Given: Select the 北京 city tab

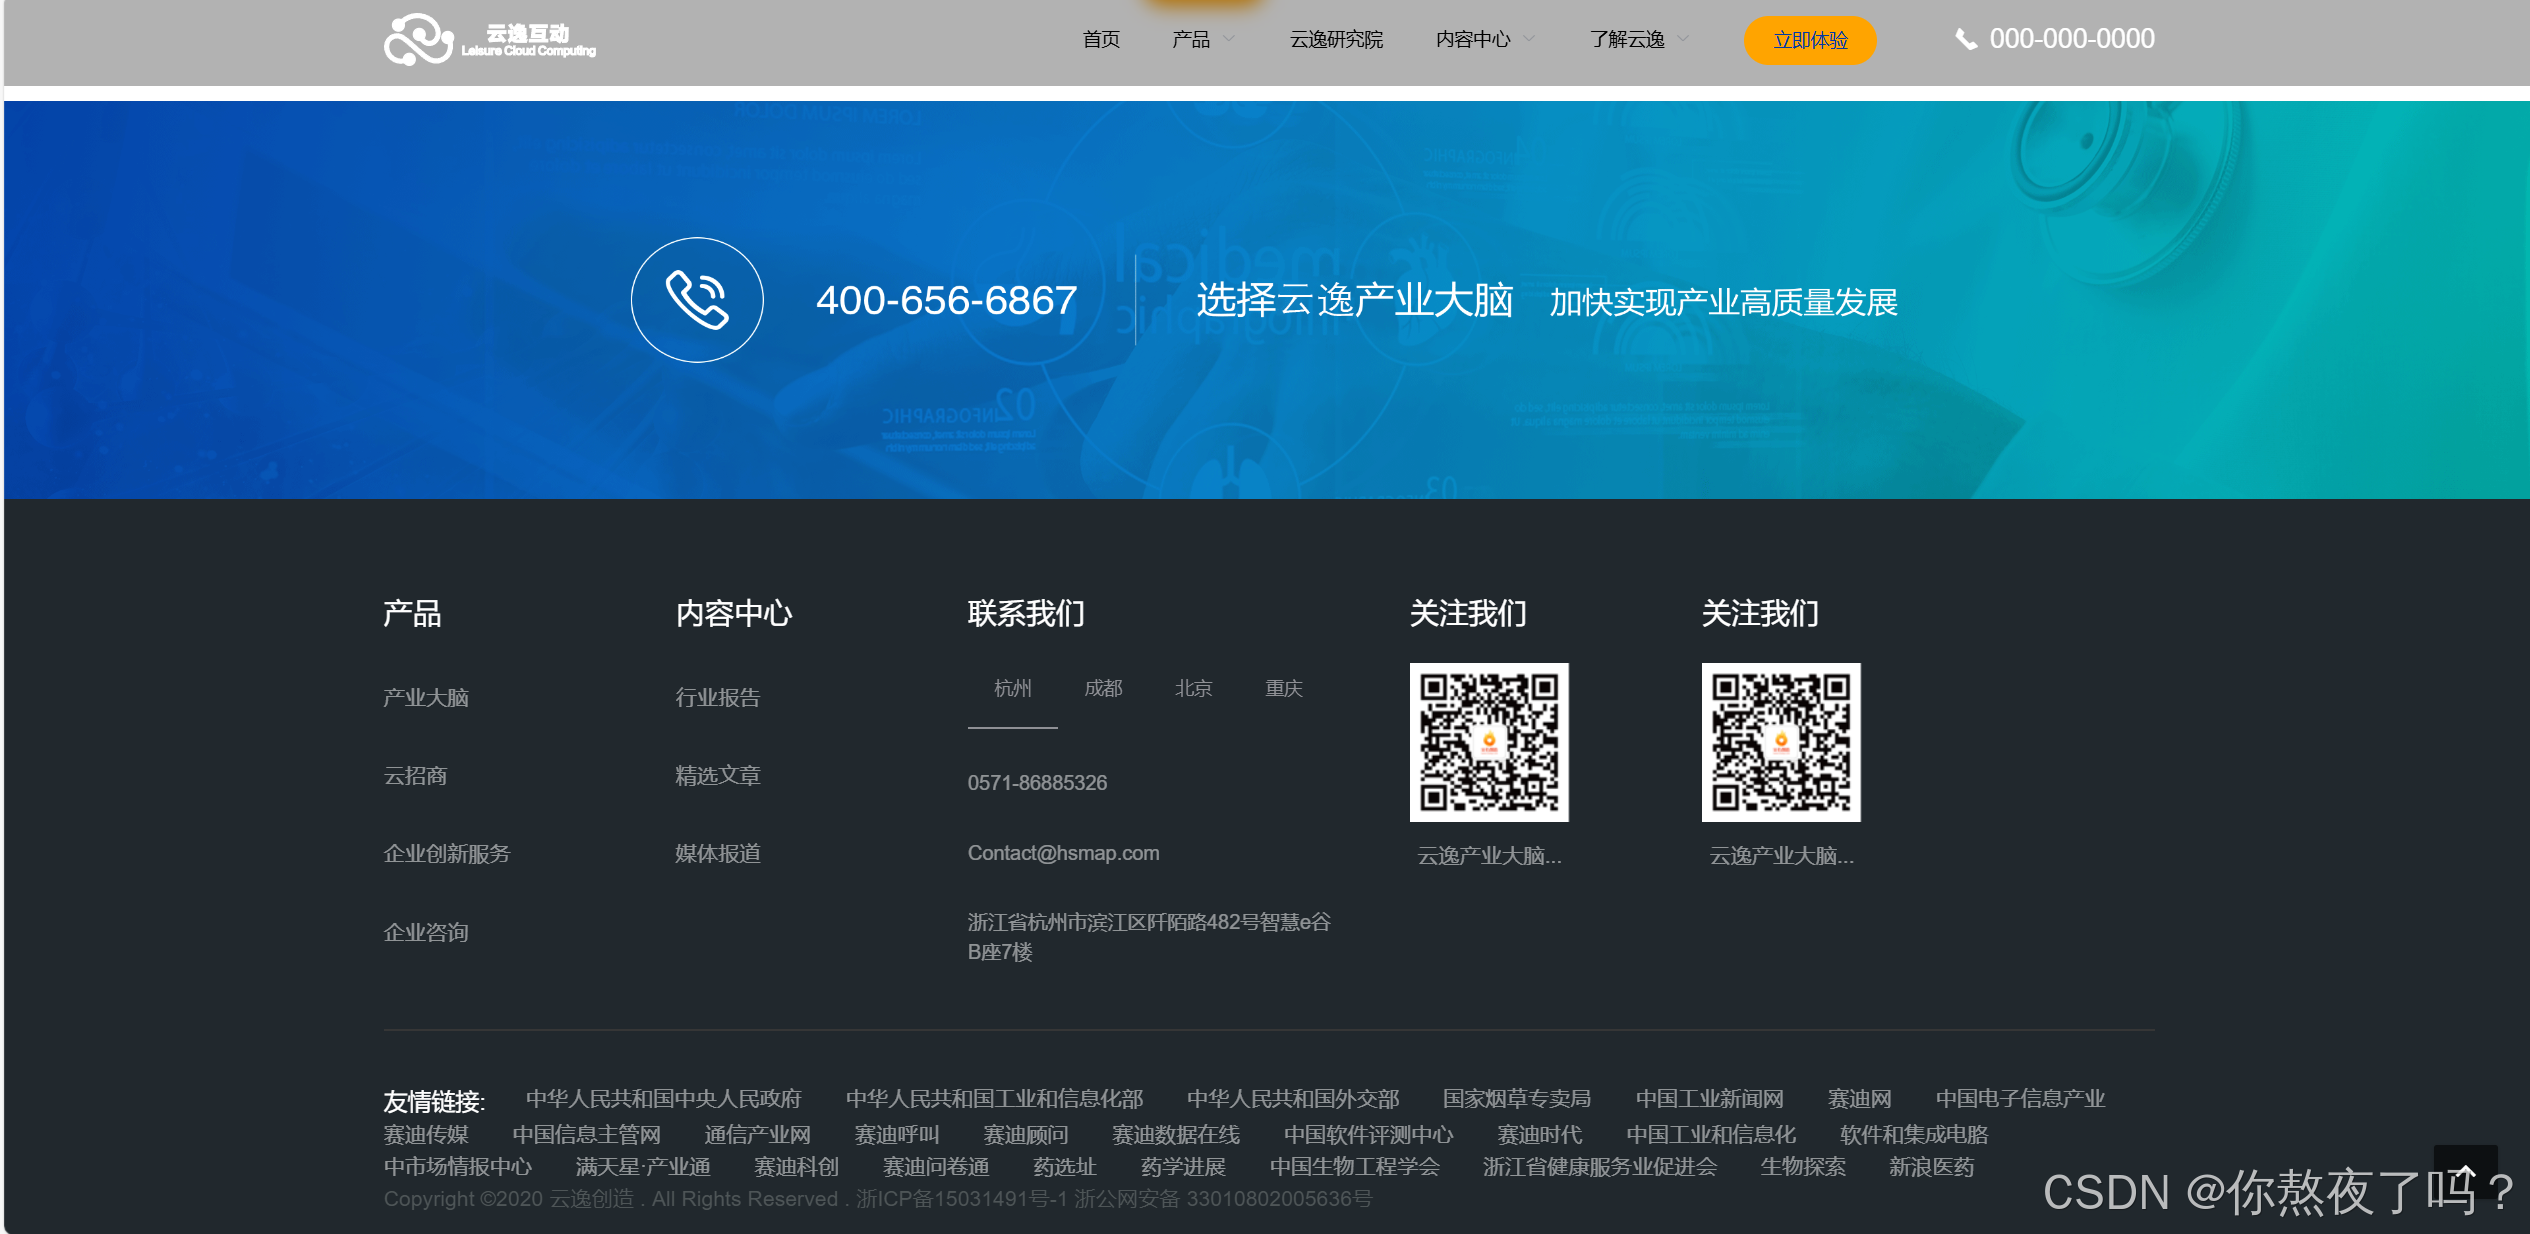Looking at the screenshot, I should 1193,688.
